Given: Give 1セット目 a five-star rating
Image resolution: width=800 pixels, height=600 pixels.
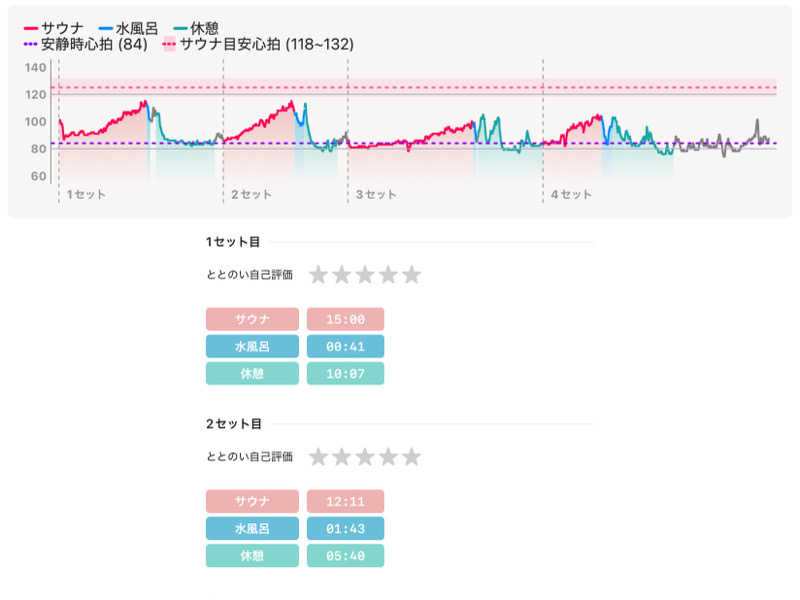Looking at the screenshot, I should [x=411, y=275].
